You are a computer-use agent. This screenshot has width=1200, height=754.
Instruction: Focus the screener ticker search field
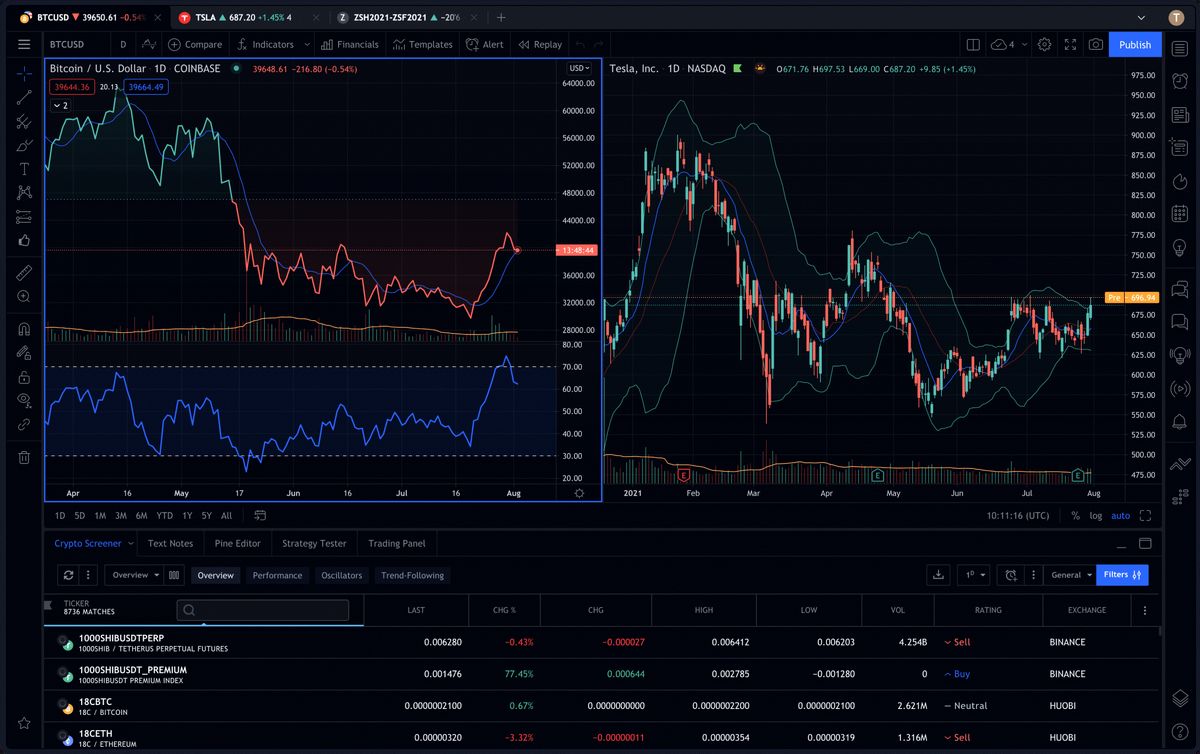click(263, 610)
